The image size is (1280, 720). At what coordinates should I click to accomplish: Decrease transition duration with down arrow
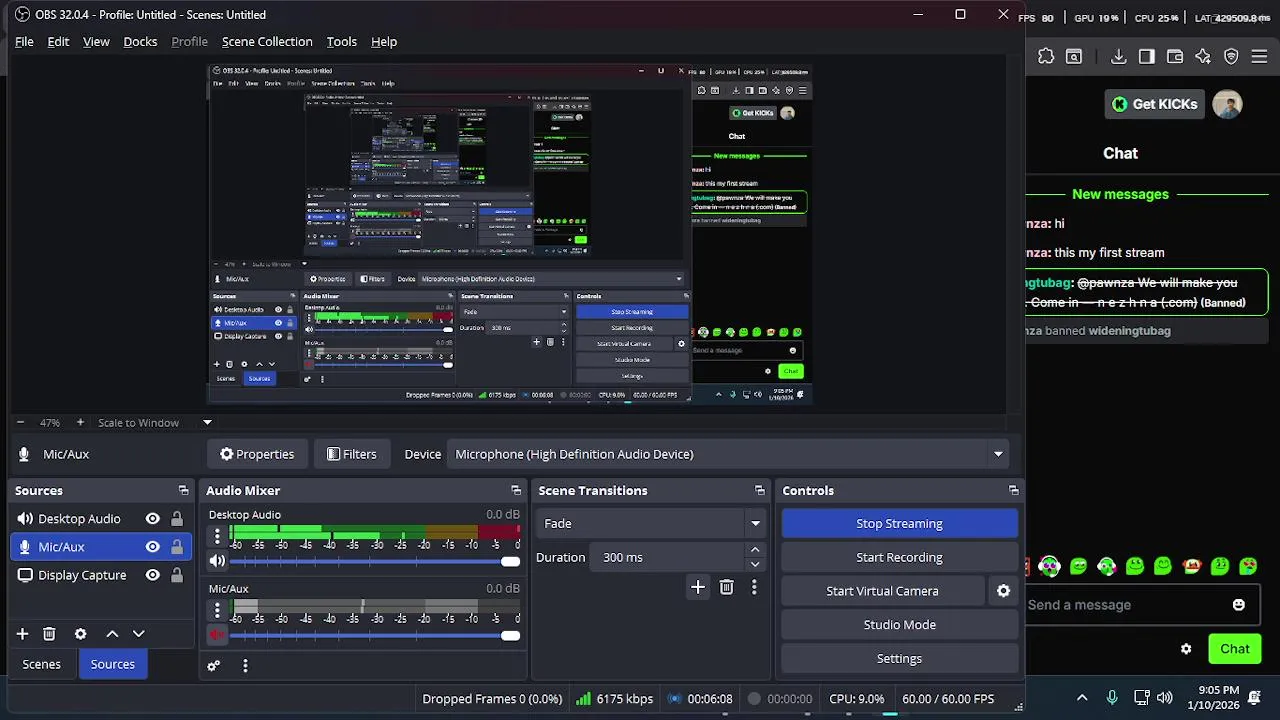point(755,564)
